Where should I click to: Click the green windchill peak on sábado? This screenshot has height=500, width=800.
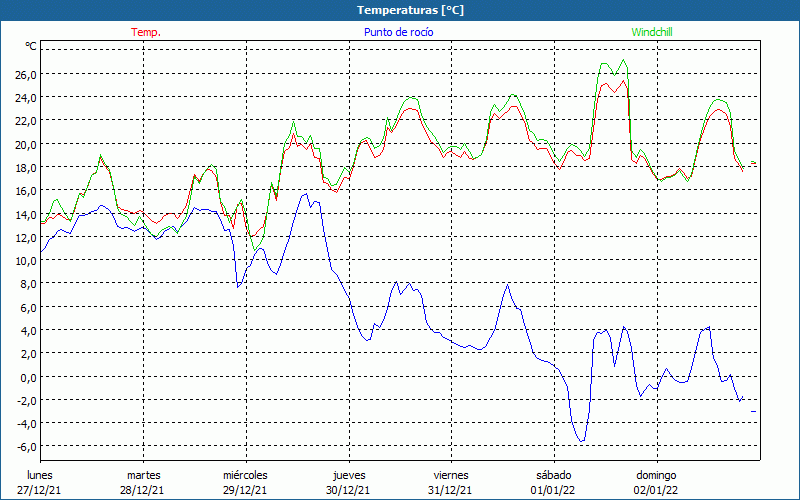pyautogui.click(x=623, y=60)
